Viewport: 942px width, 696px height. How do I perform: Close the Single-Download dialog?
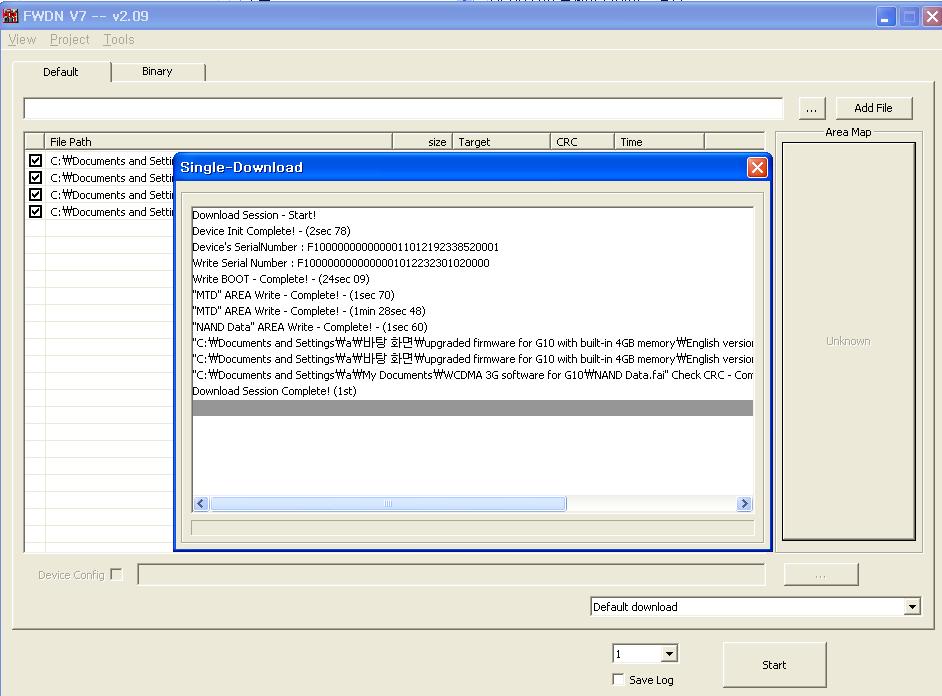pos(757,168)
